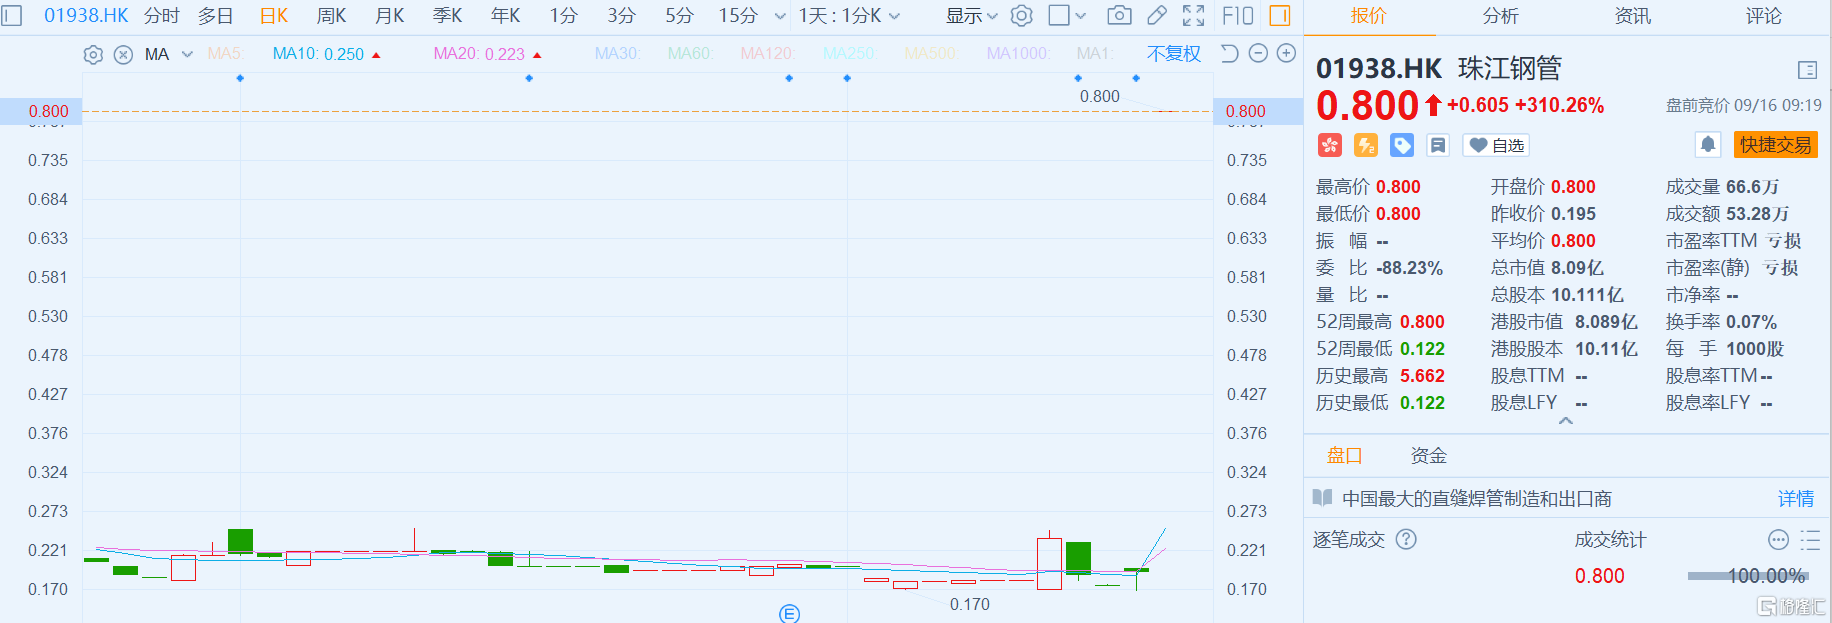Remove MA indicator with X icon

click(123, 55)
